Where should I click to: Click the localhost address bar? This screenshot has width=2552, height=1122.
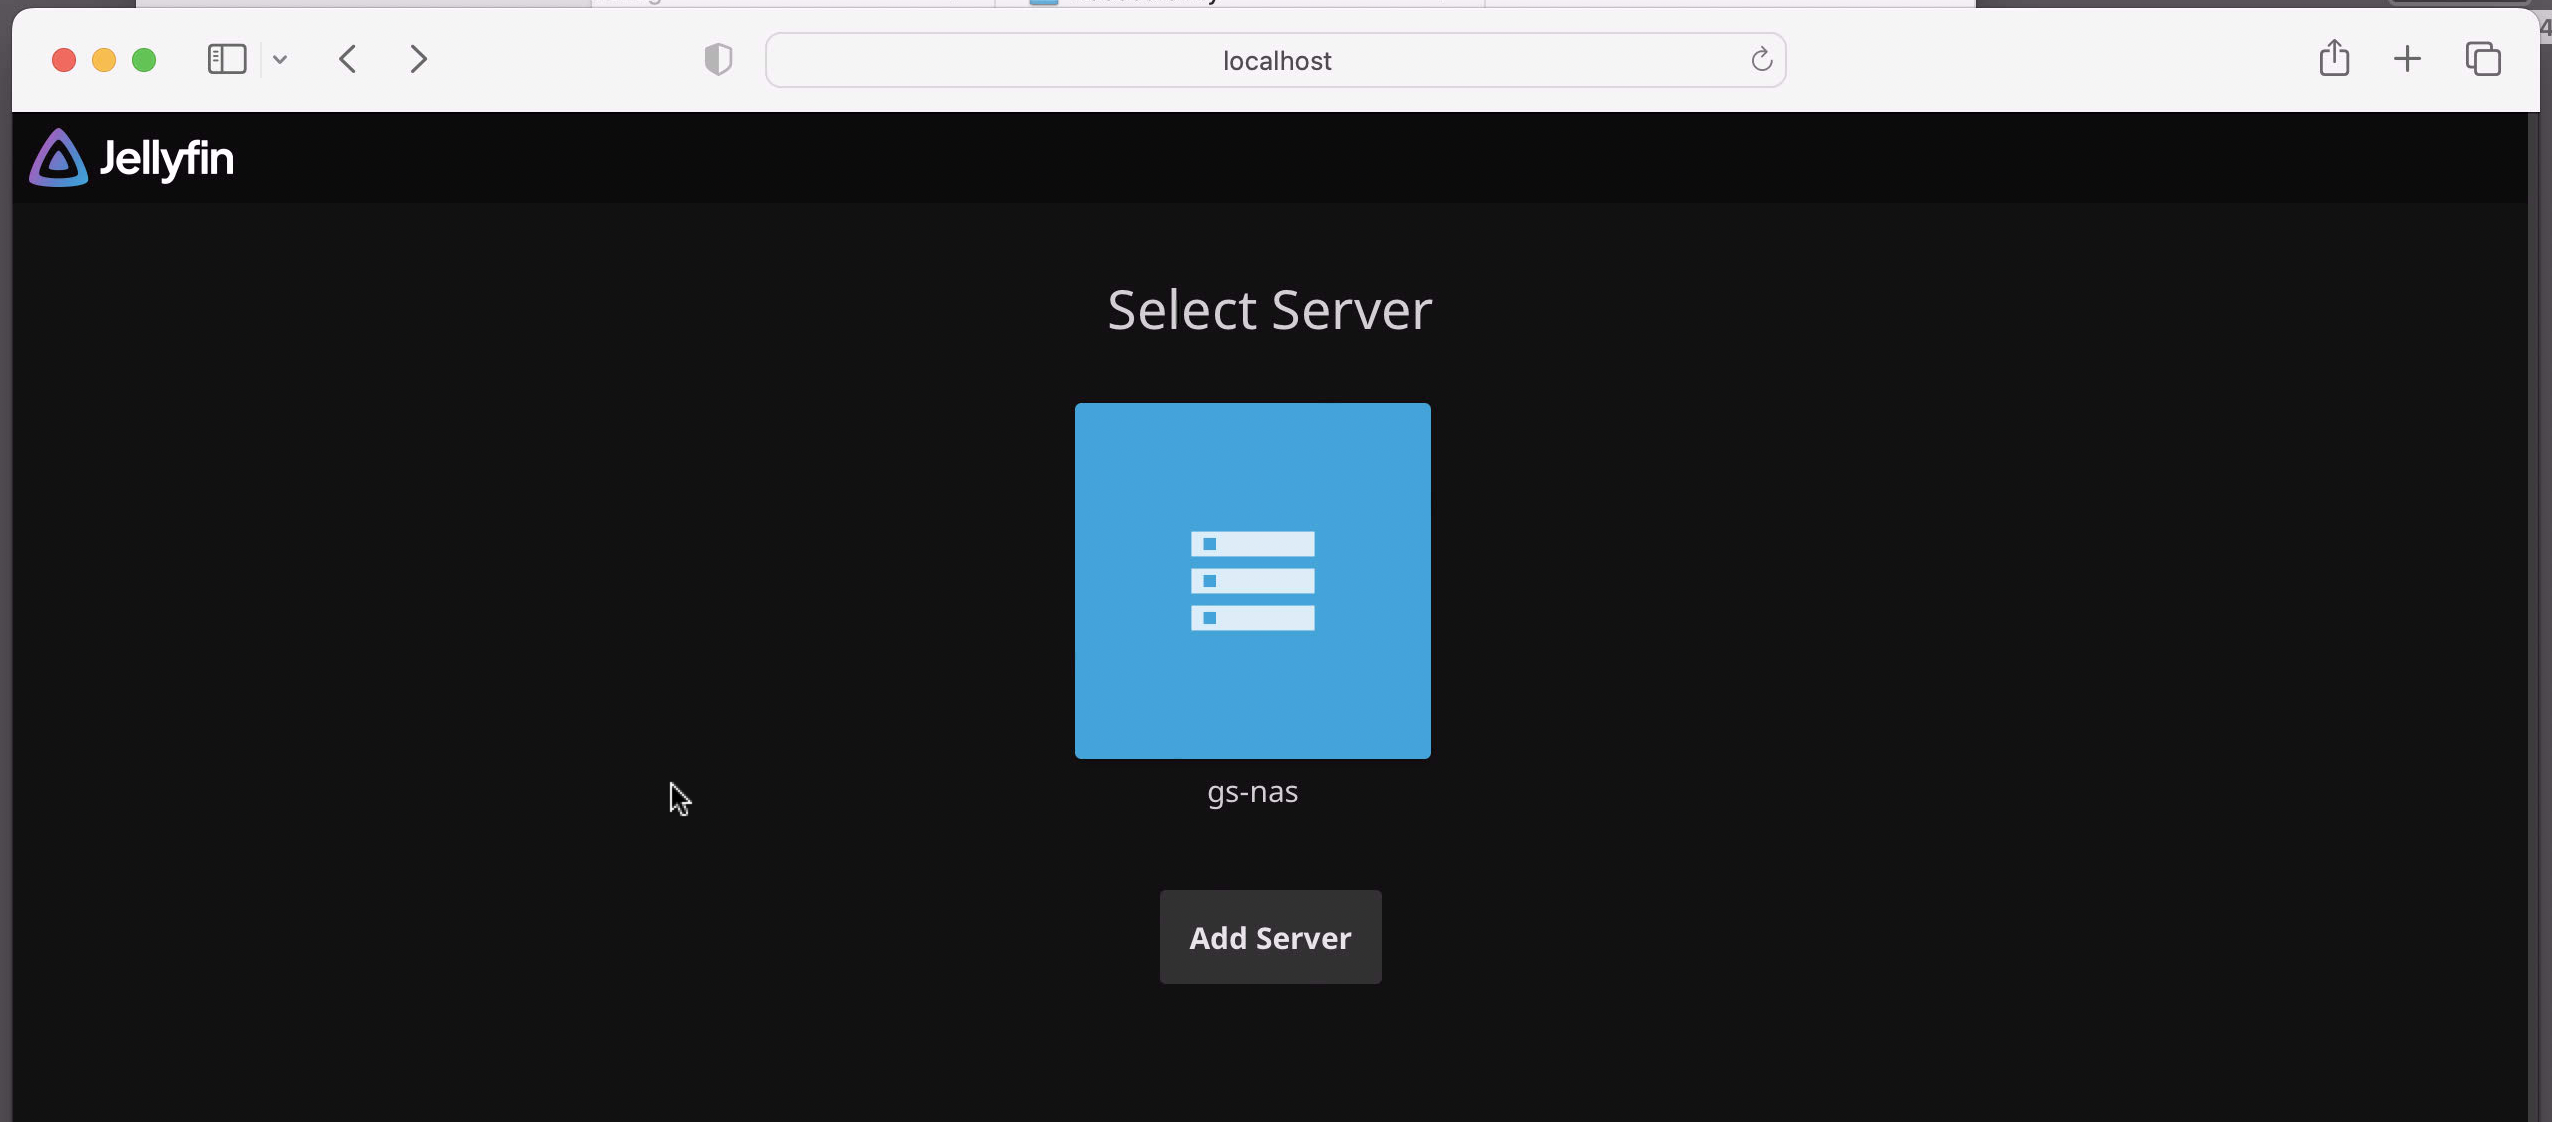[1275, 61]
